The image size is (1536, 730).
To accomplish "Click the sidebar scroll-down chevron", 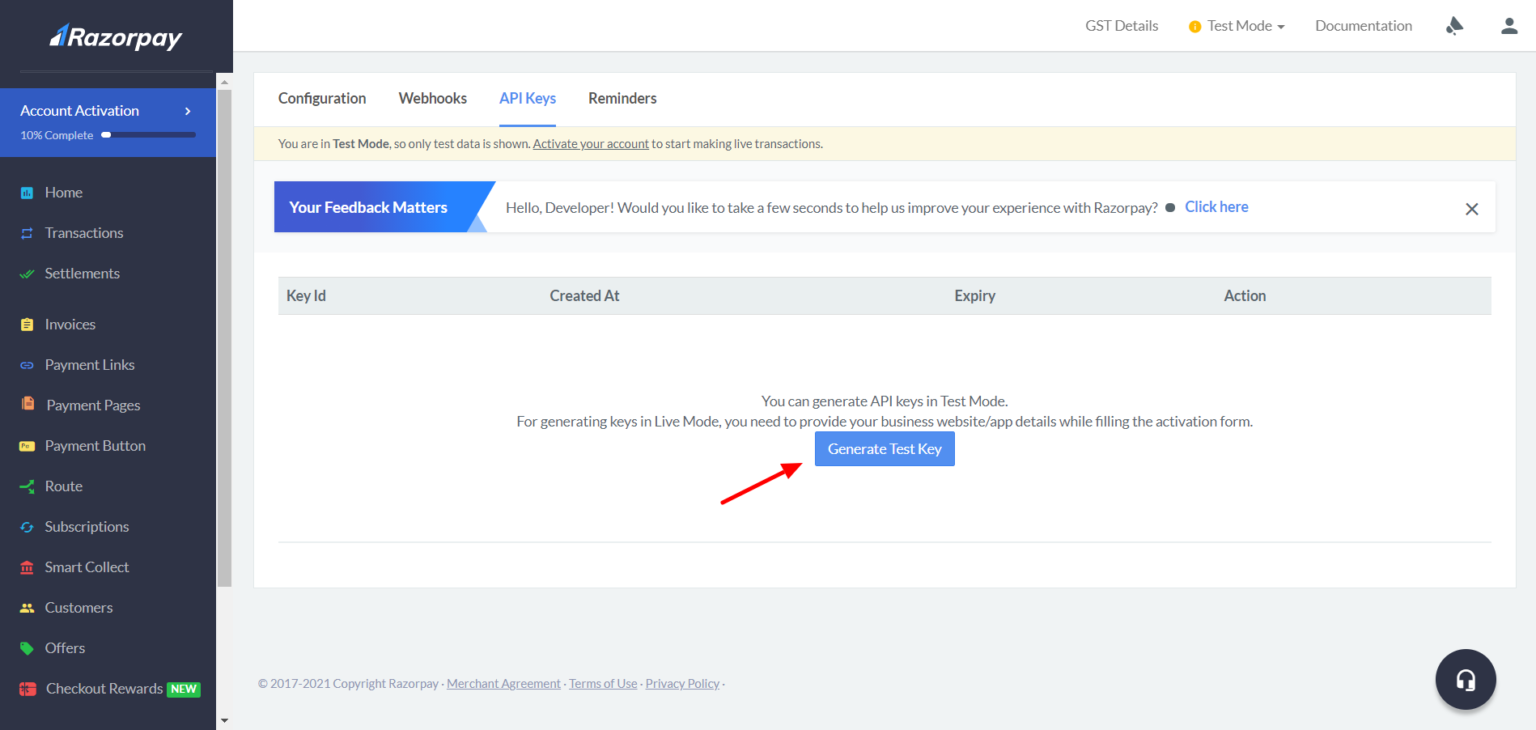I will click(x=224, y=719).
